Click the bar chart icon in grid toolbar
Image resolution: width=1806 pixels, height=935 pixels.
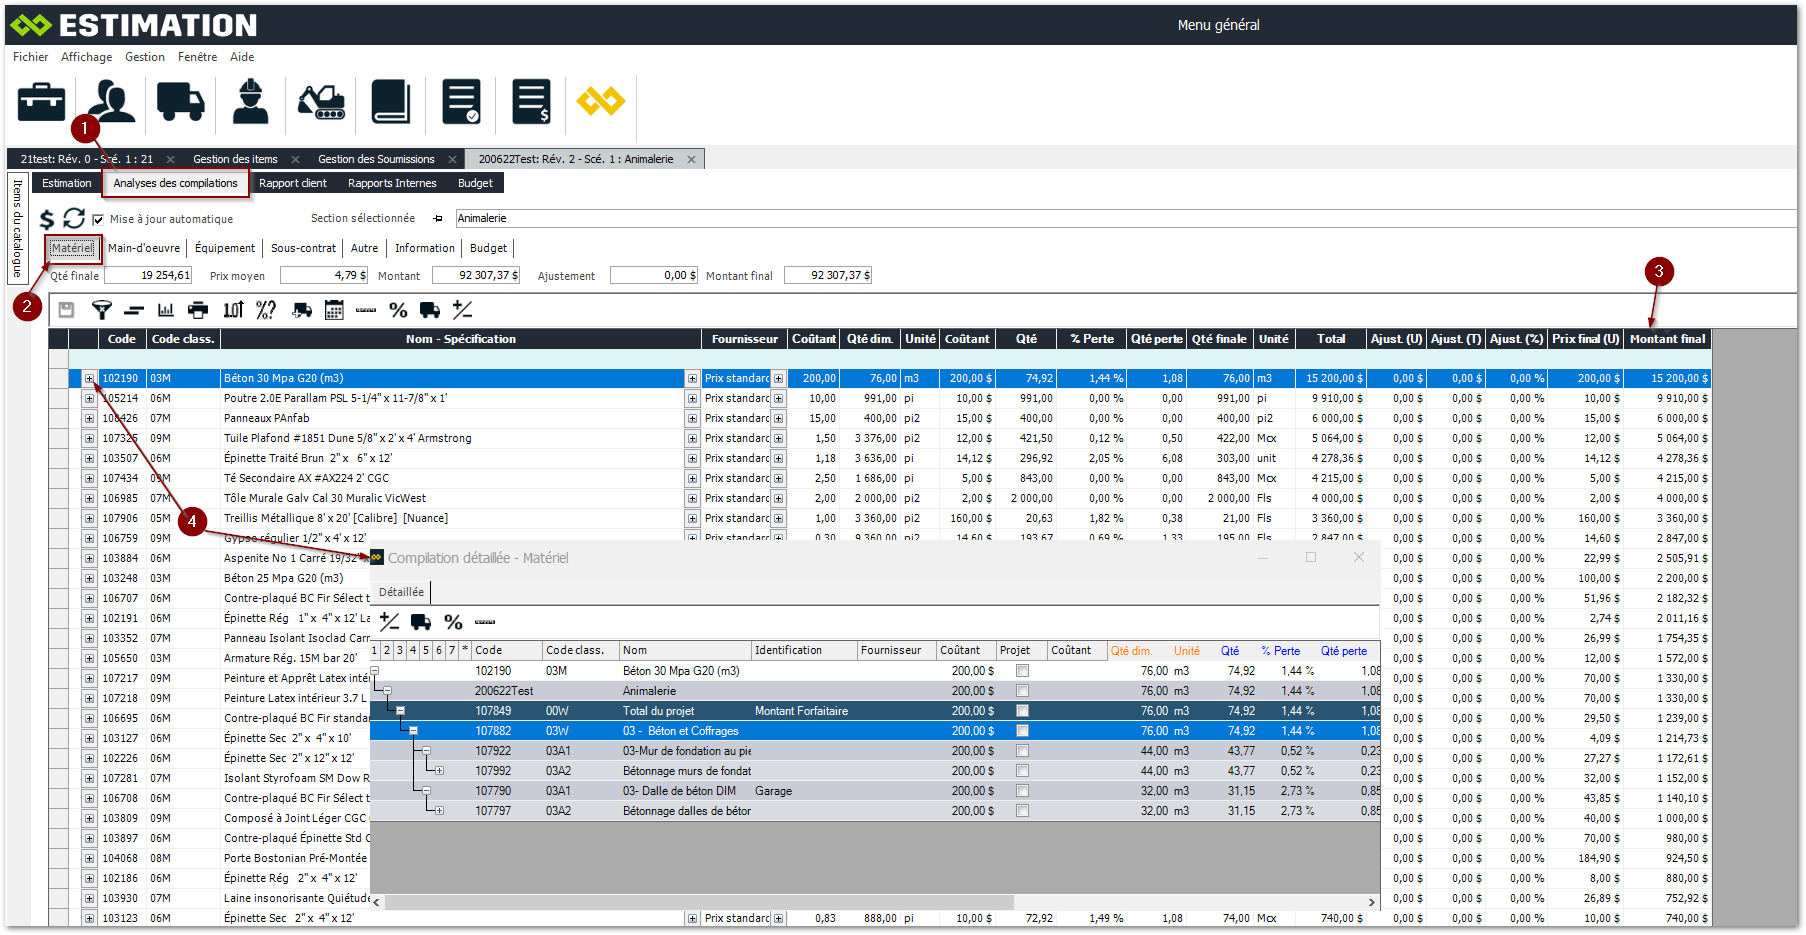pos(166,310)
